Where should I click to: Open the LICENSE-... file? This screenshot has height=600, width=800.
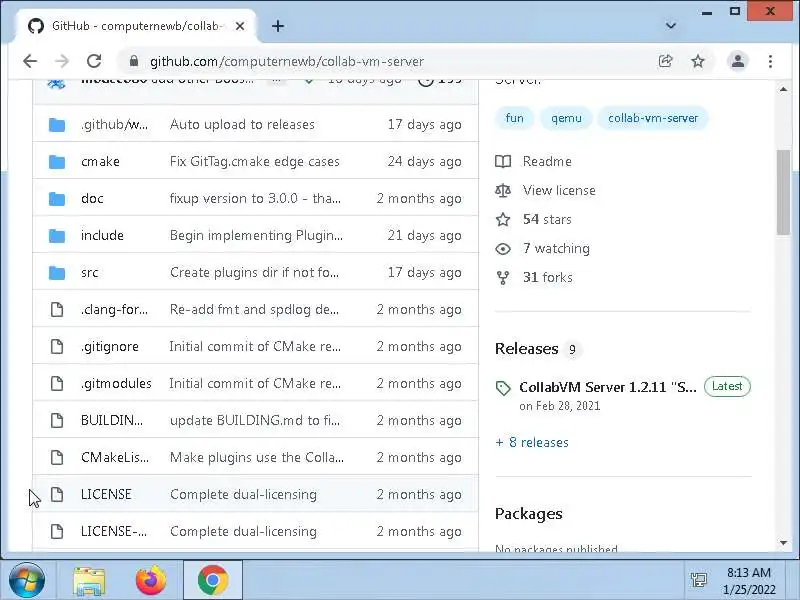[x=114, y=532]
